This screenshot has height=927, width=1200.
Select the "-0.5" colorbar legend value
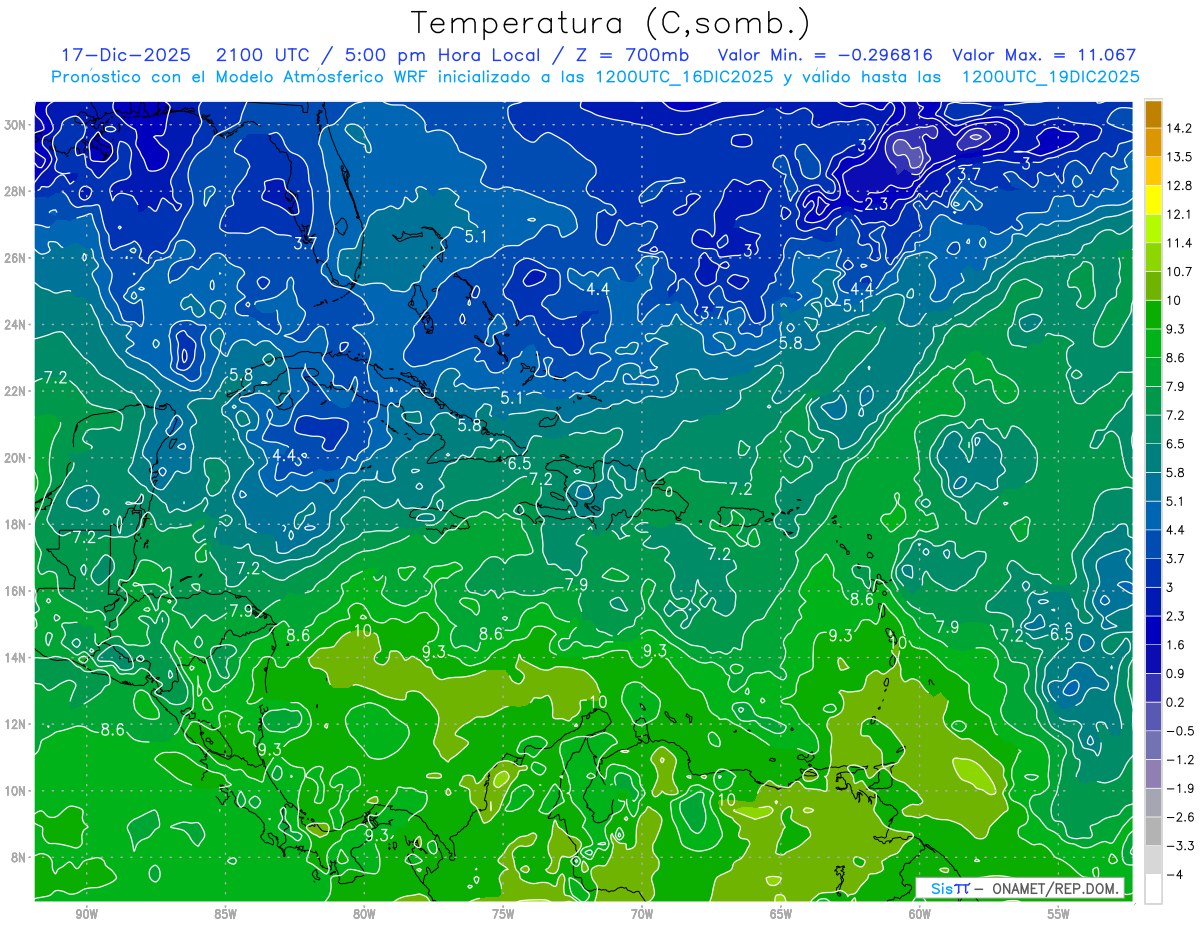click(x=1180, y=731)
